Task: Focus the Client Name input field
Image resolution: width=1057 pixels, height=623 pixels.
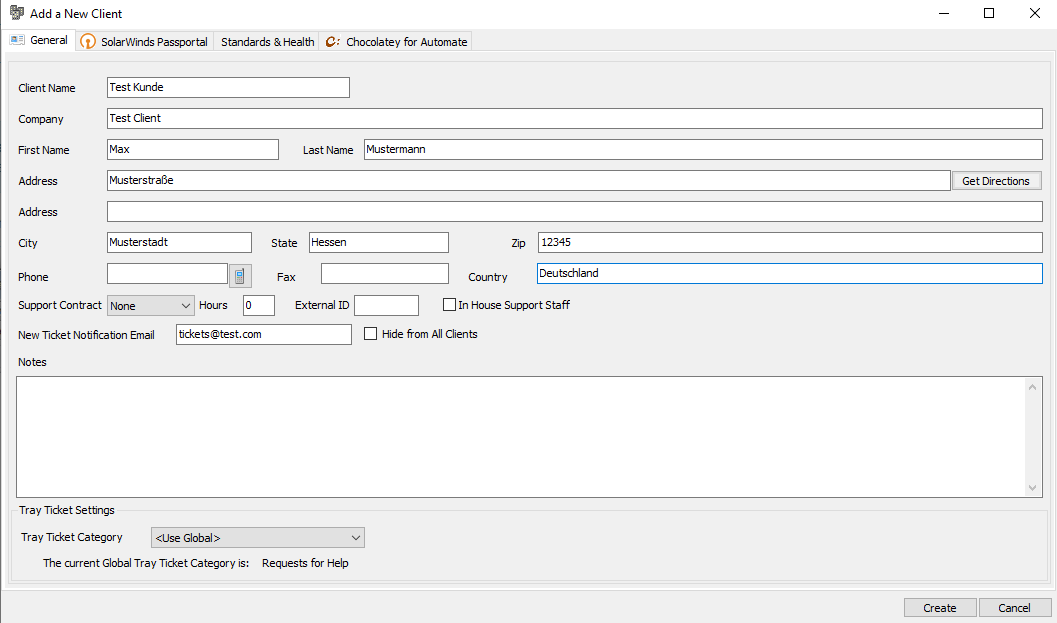Action: coord(228,88)
